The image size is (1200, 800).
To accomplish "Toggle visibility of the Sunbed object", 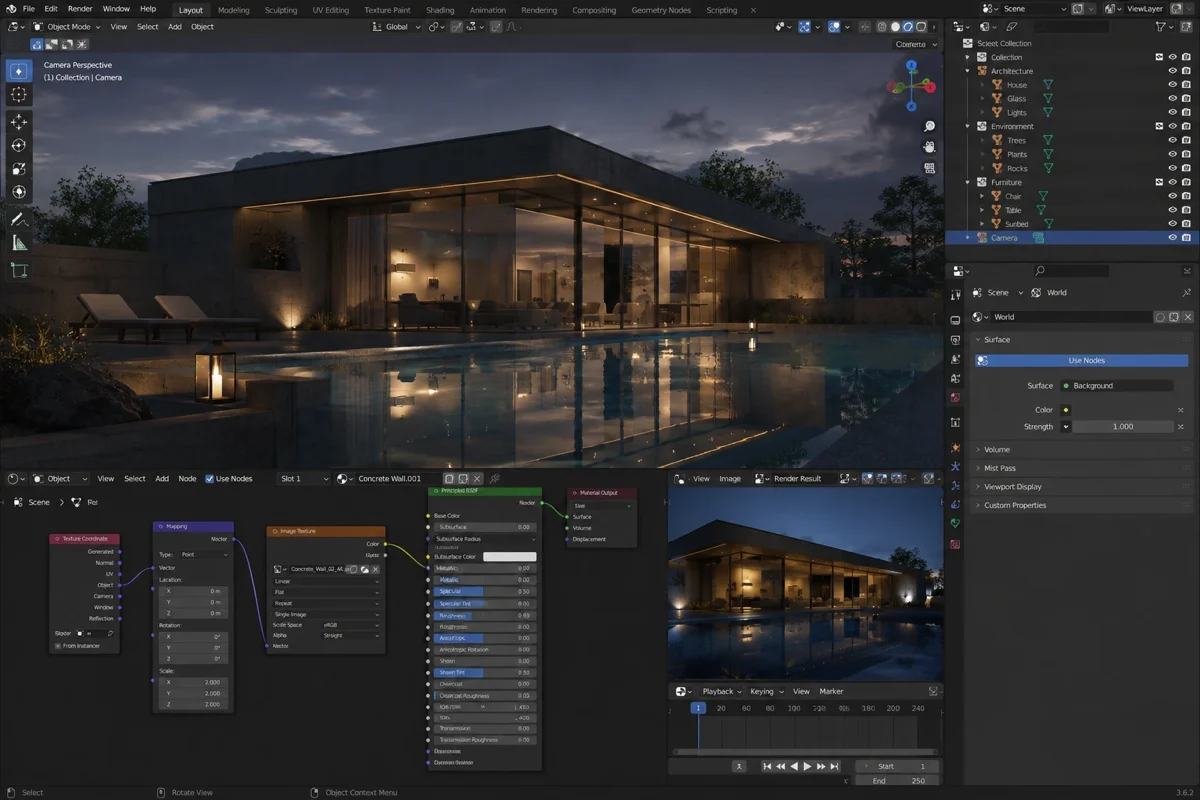I will click(1172, 224).
